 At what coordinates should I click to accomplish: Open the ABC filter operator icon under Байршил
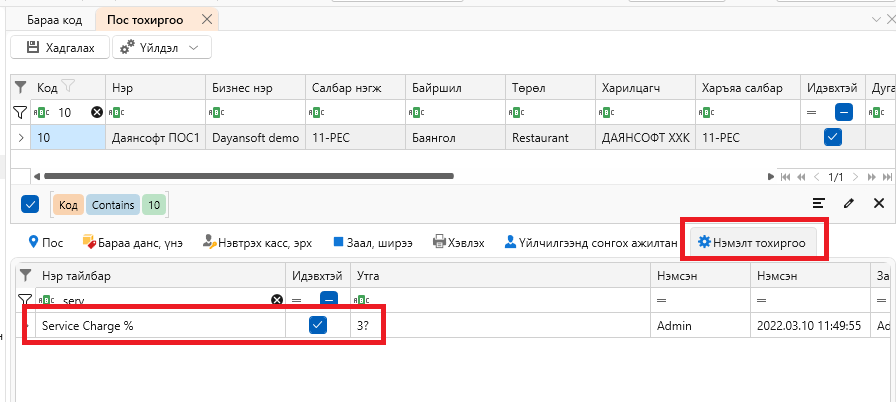pos(416,112)
